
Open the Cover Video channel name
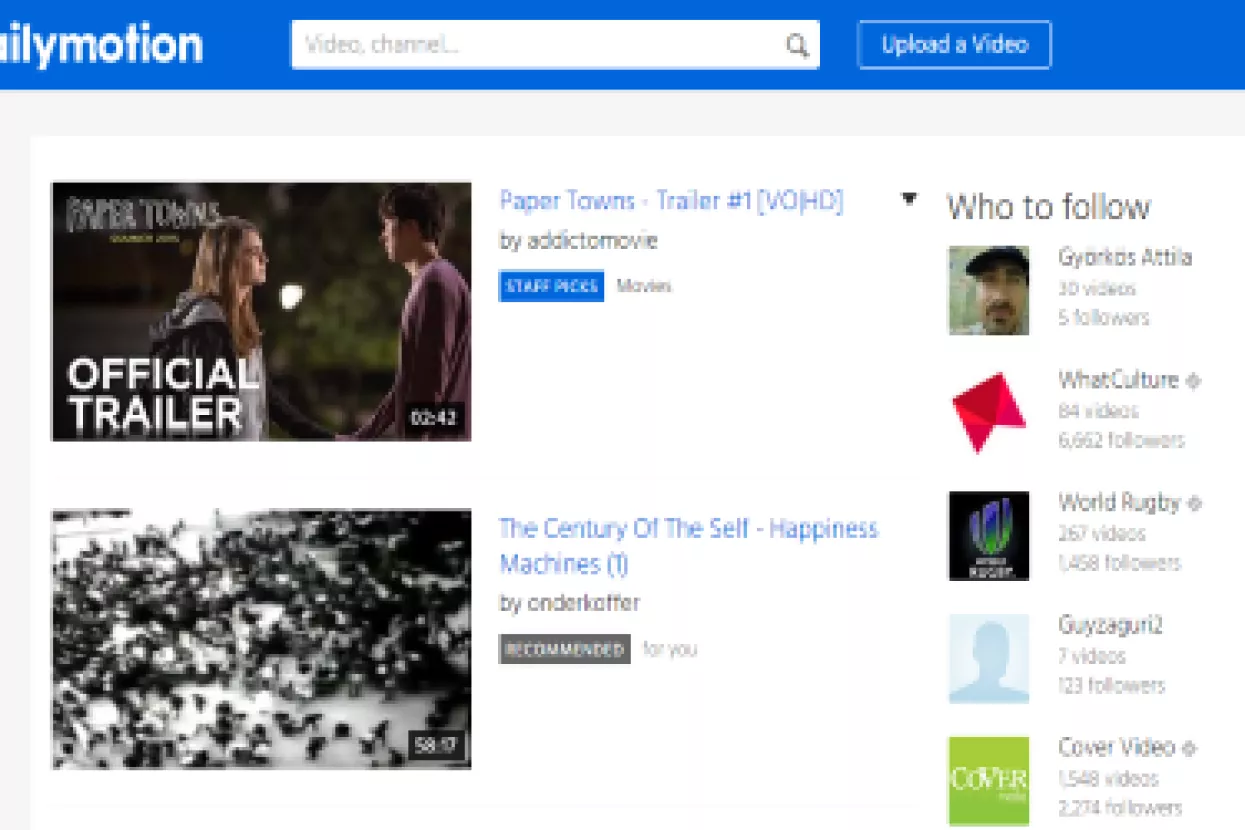coord(1116,747)
